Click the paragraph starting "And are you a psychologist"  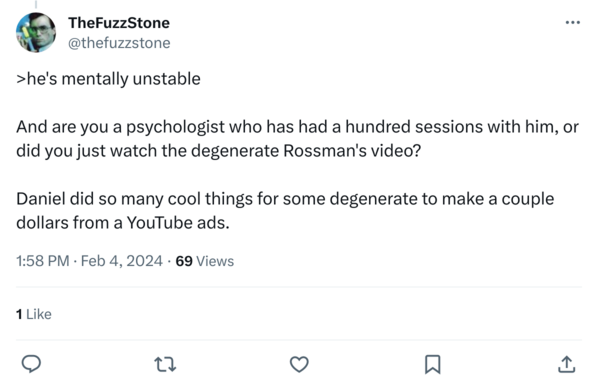[x=297, y=139]
